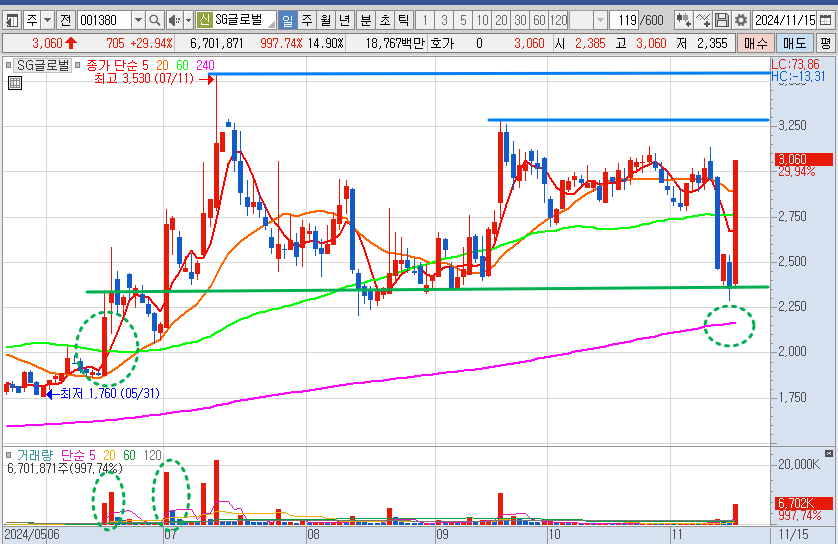Select interval 10 button
Viewport: 838px width, 544px height.
483,21
